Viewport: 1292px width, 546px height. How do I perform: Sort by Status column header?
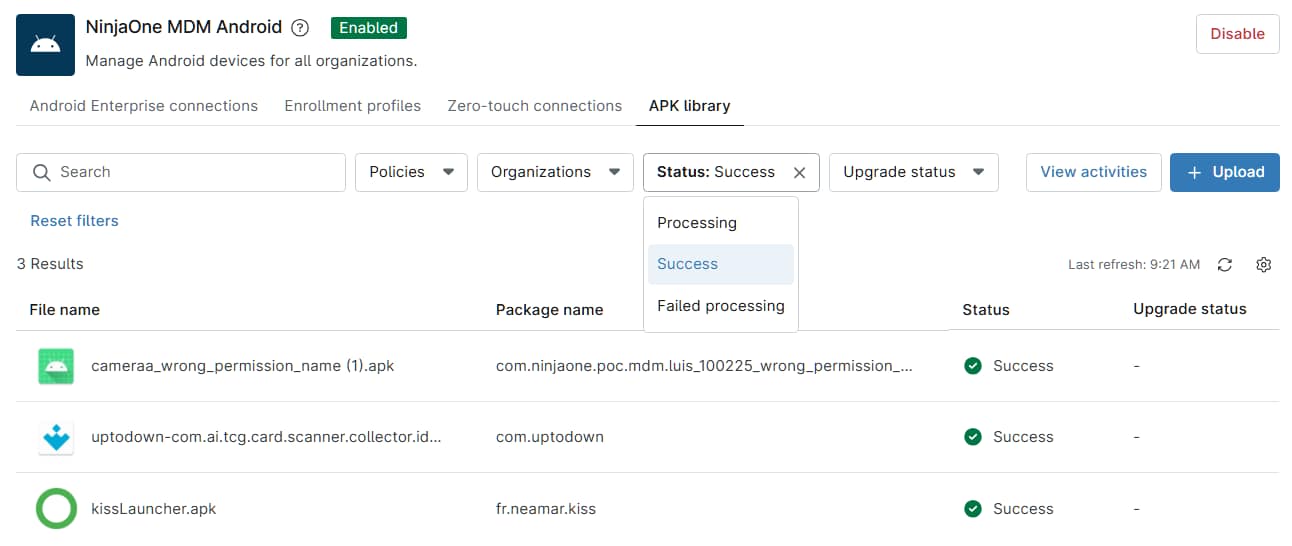pos(986,310)
